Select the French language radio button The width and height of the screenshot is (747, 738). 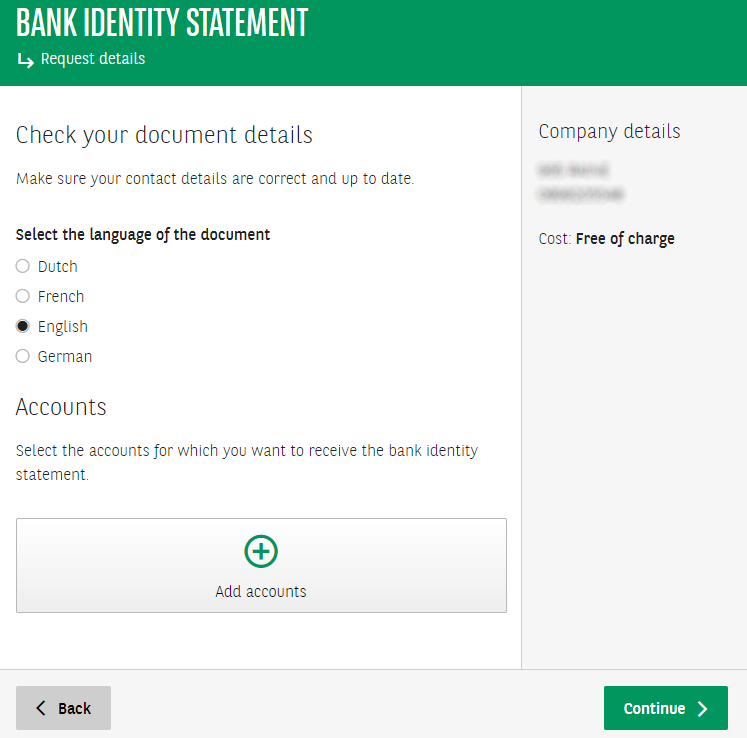(23, 297)
